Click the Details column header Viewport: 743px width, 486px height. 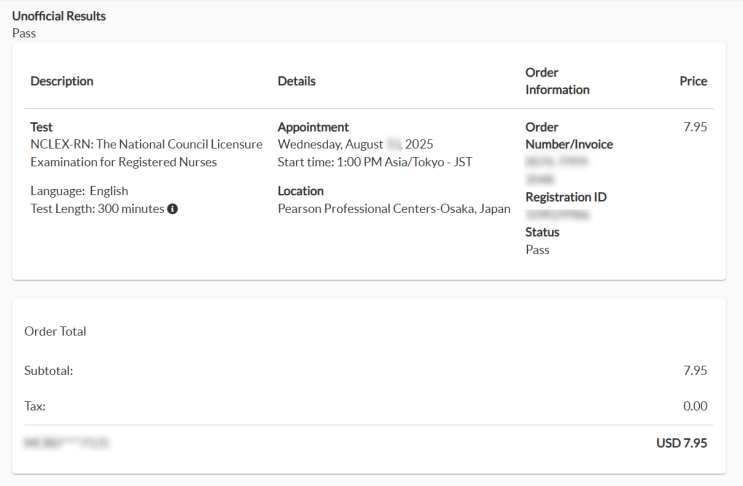tap(296, 81)
